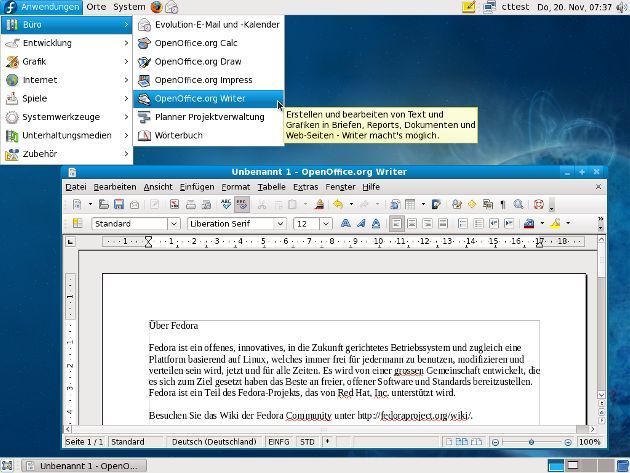Open the paragraph style Standard dropdown

pyautogui.click(x=174, y=223)
